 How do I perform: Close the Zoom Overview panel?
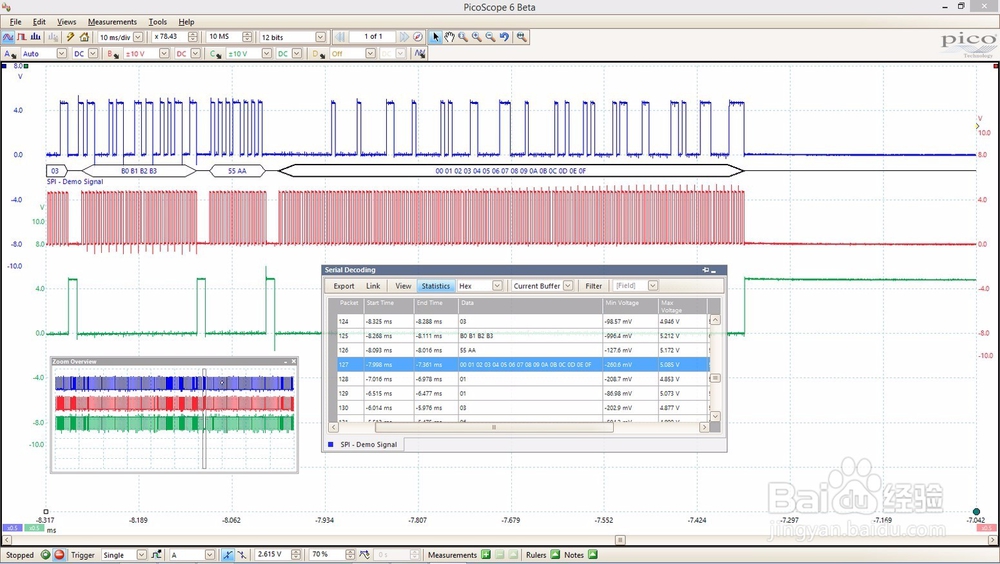point(294,361)
